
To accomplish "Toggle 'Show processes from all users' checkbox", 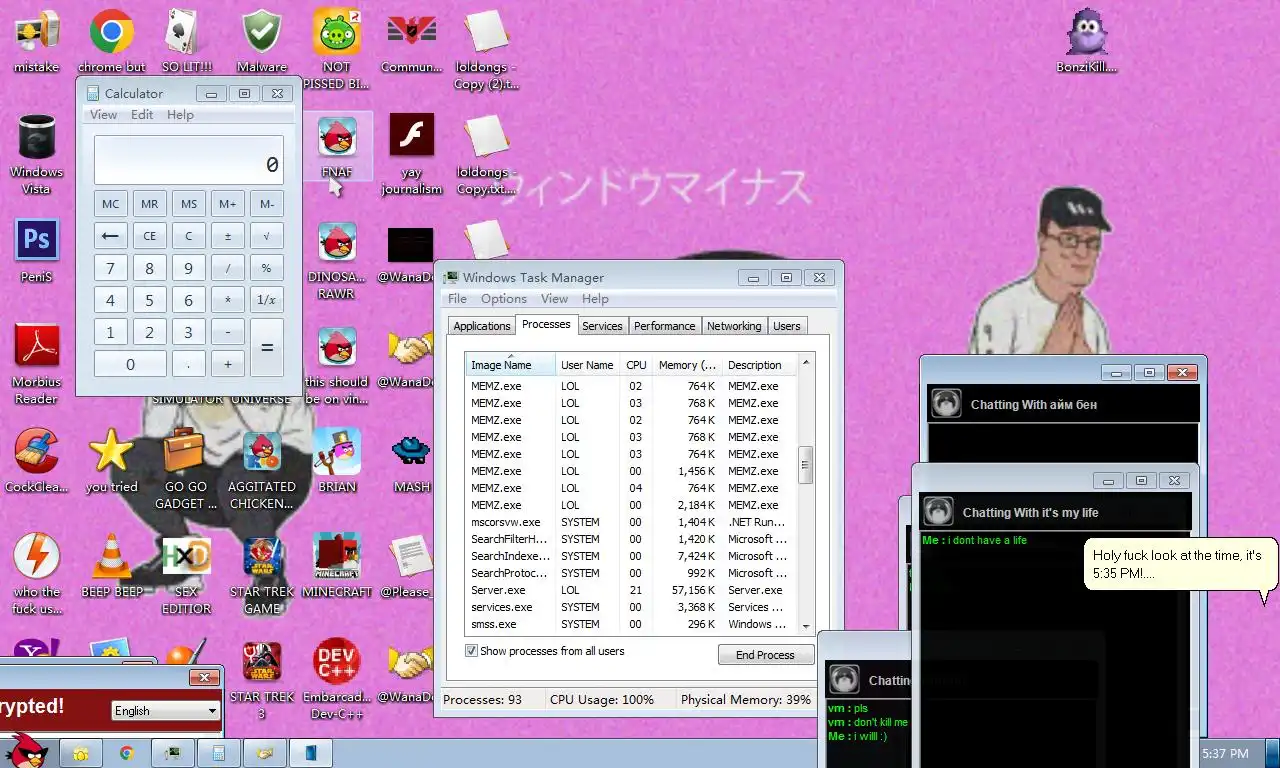I will [472, 651].
